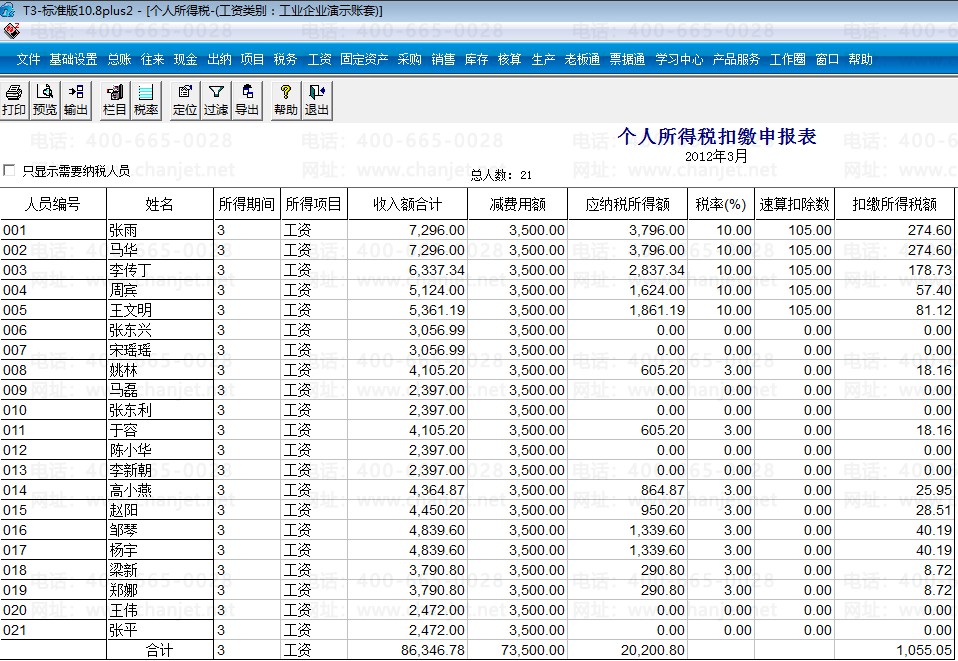Click the 税率(%) column header

[721, 205]
